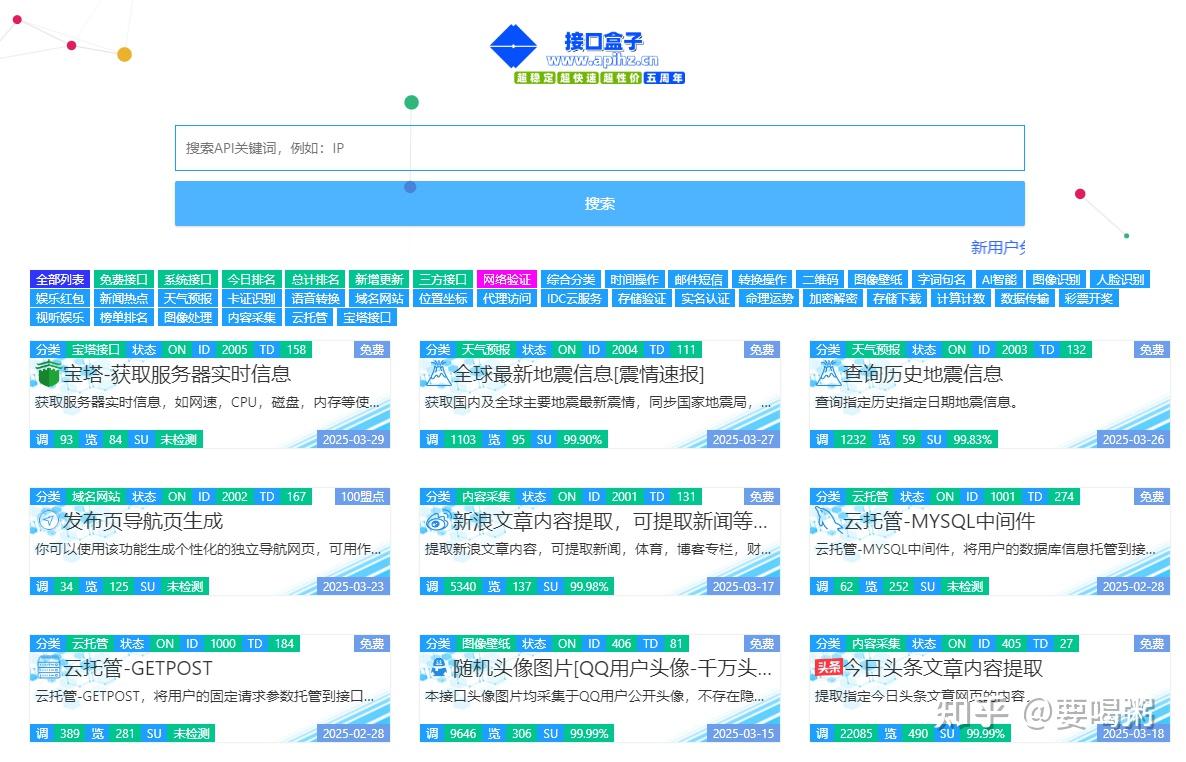This screenshot has width=1186, height=762.
Task: Click the cloud icon on 云托管-MYSQL中间件 card
Action: pos(828,521)
